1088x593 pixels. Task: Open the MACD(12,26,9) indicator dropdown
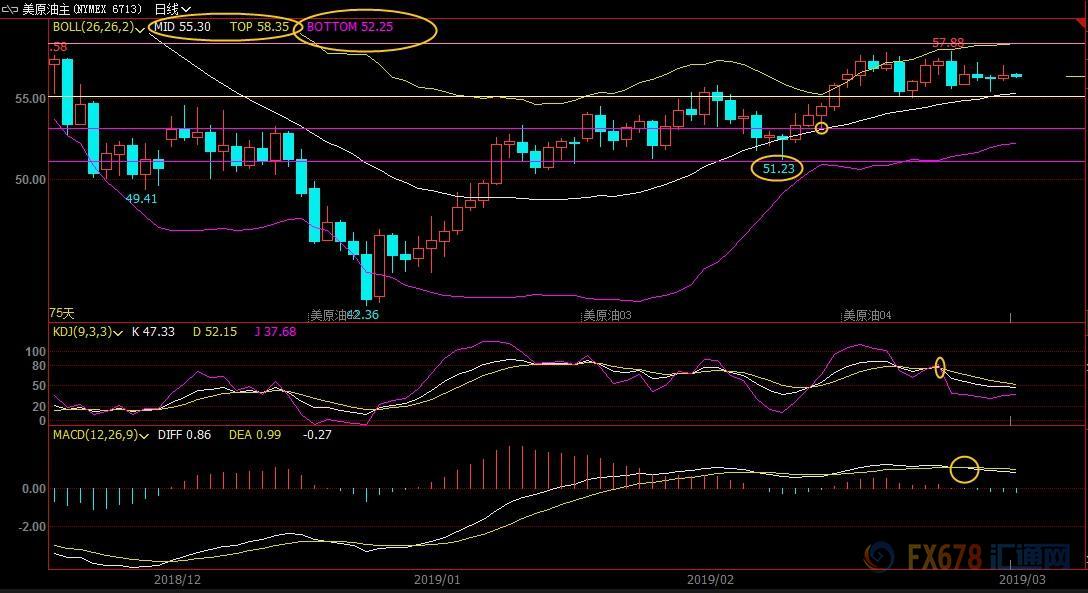point(144,436)
